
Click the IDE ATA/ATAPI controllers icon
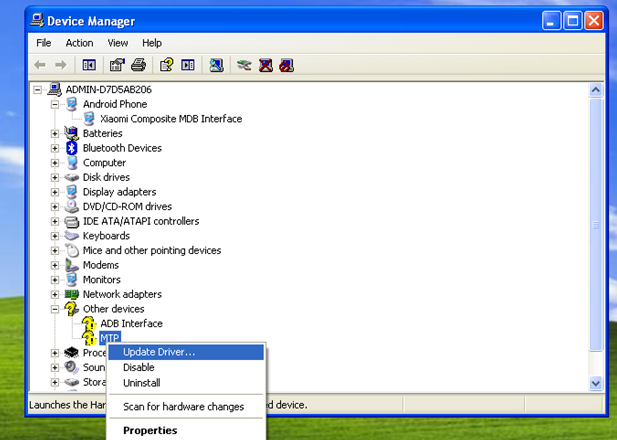tap(72, 222)
